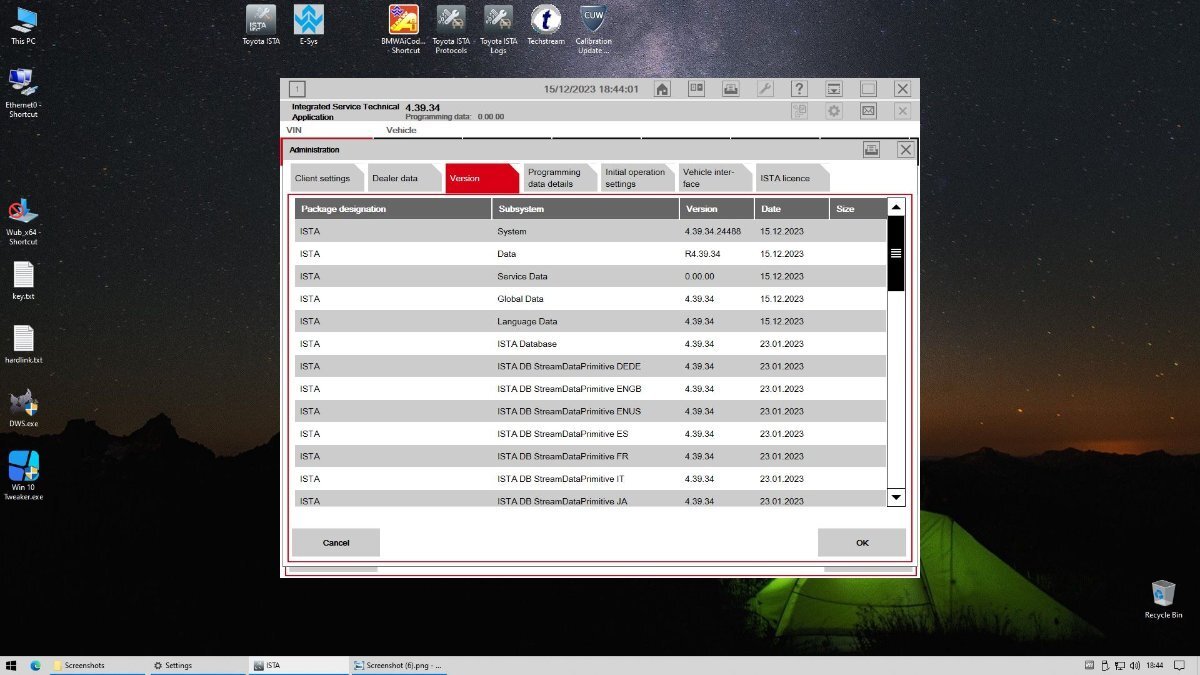Image resolution: width=1200 pixels, height=675 pixels.
Task: Click the flowchart icon next to the gear
Action: [798, 110]
